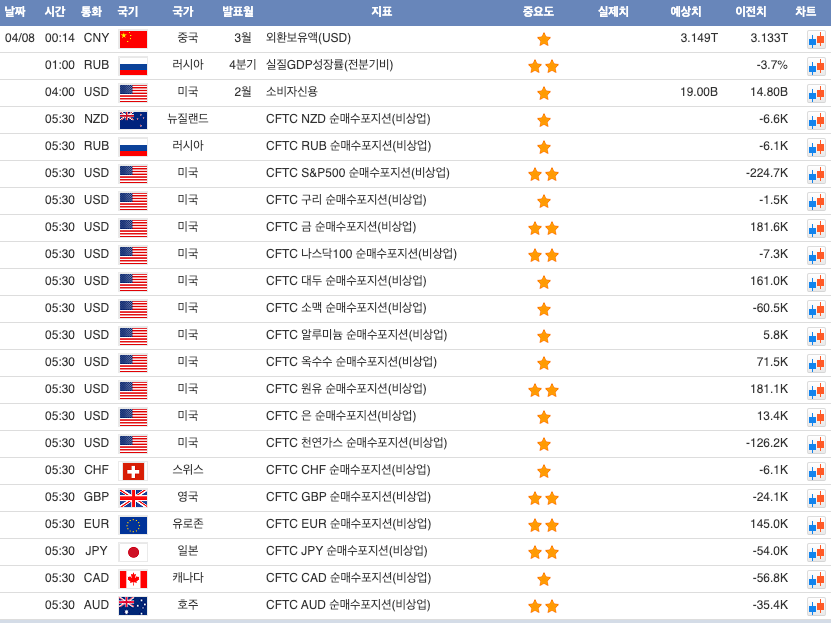
Task: Click chart icon for 소비자신용 row
Action: click(816, 93)
